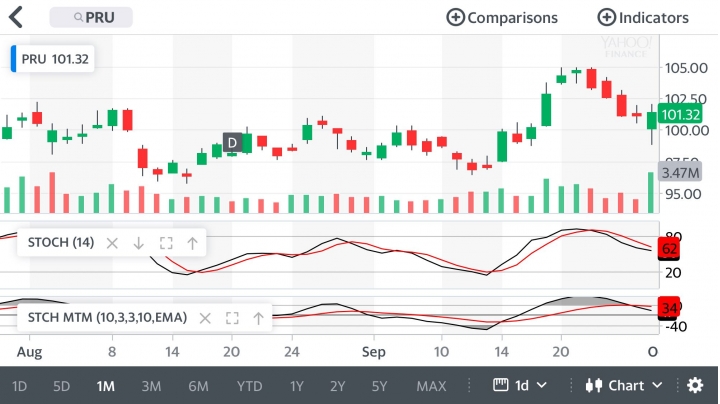
Task: Remove the STOCH (14) indicator
Action: point(112,243)
